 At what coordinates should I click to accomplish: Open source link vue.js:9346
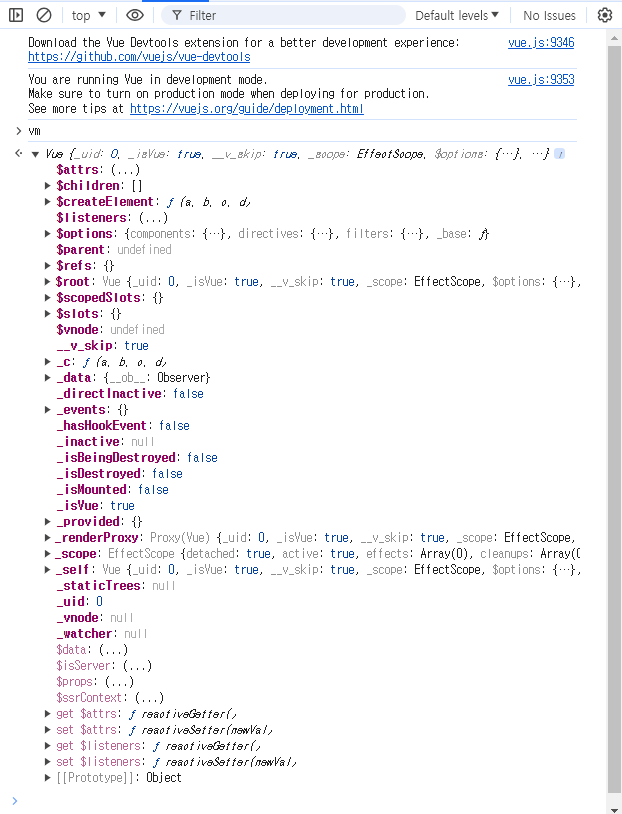(x=541, y=43)
